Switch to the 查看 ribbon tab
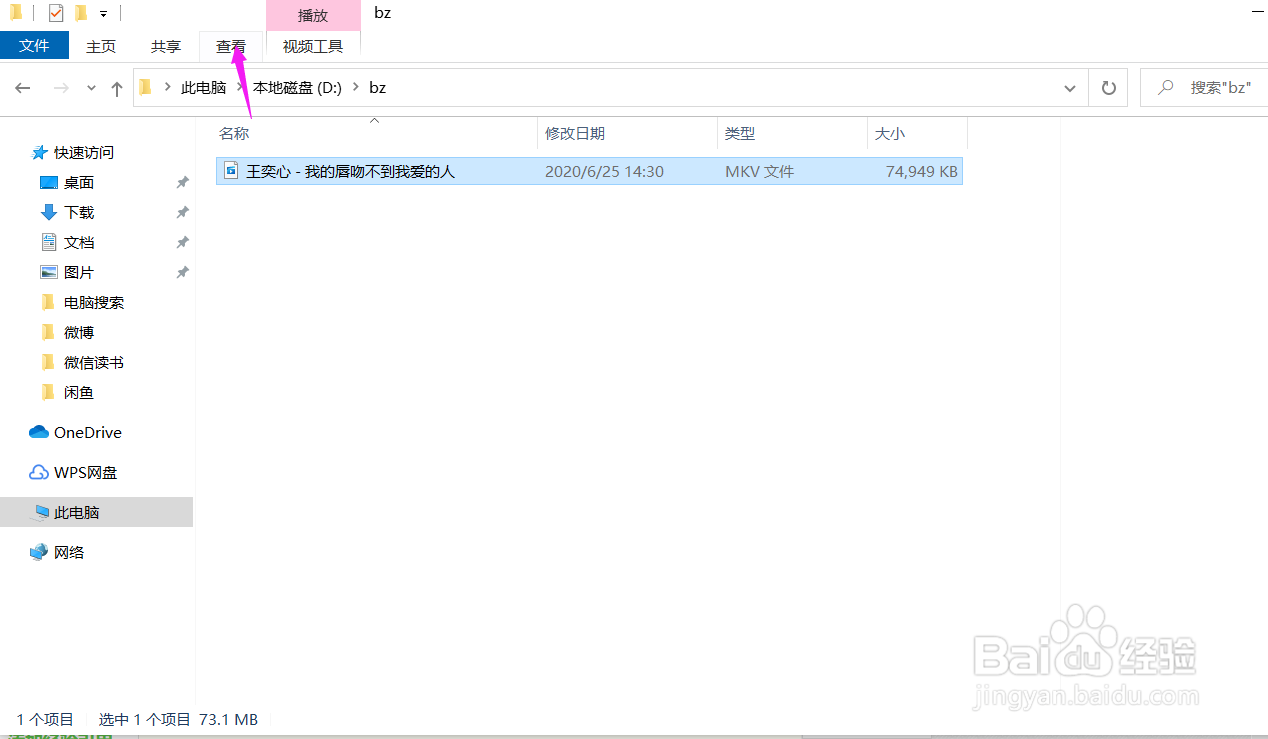Screen dimensions: 1268x739 230,46
